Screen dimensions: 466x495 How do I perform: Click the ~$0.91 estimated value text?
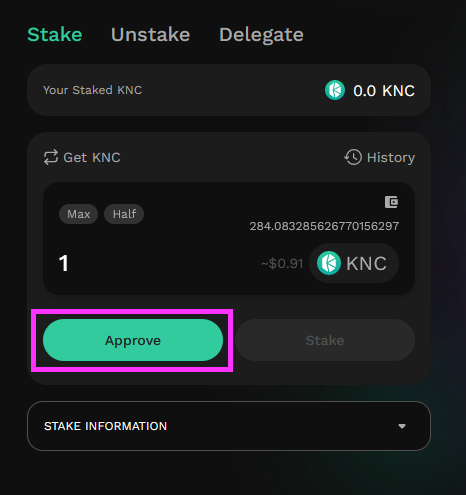coord(282,264)
